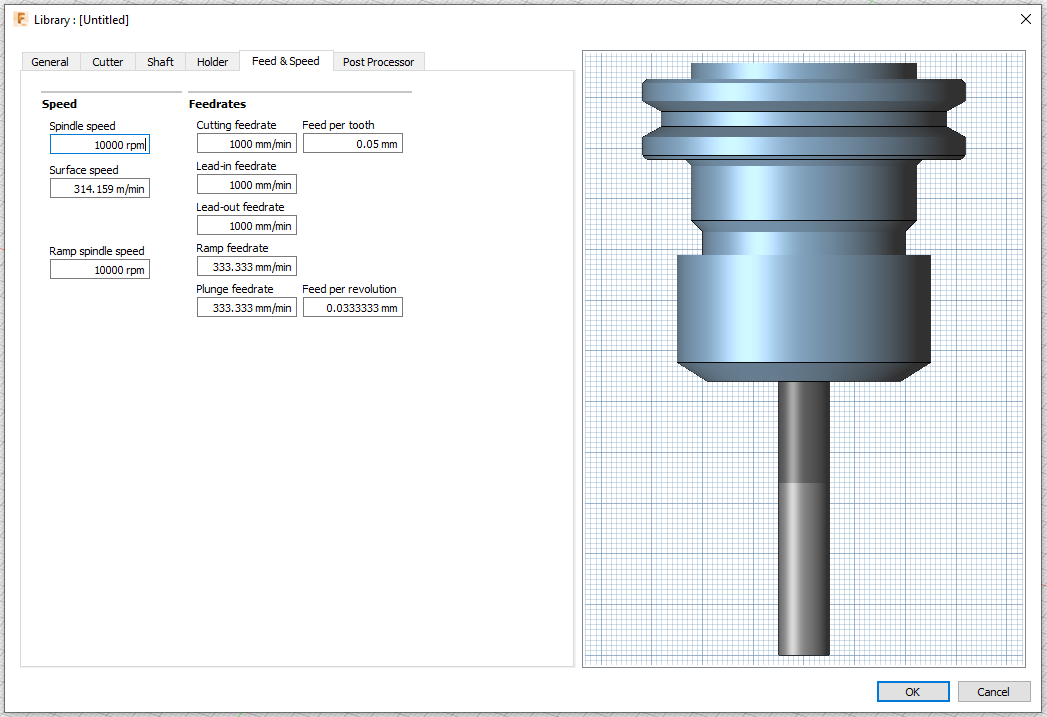Click the Fusion app icon in title bar
1047x717 pixels.
pyautogui.click(x=21, y=19)
